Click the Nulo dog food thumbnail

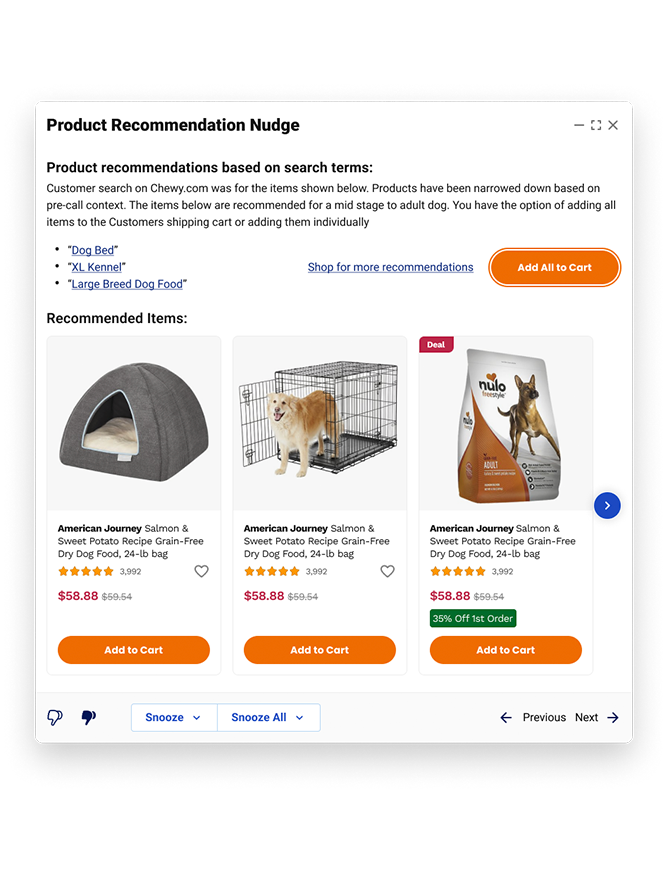tap(505, 423)
